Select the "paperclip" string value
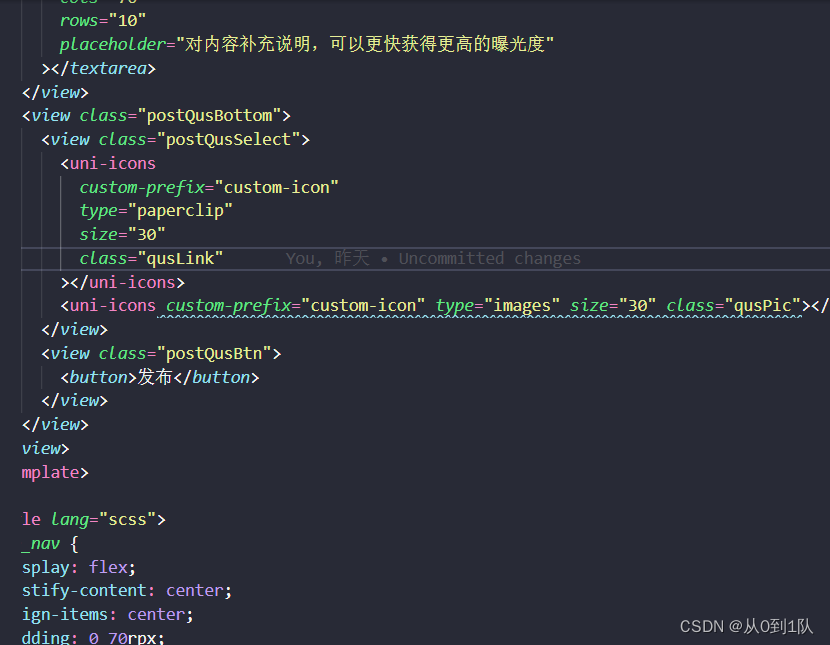The image size is (830, 645). [181, 211]
